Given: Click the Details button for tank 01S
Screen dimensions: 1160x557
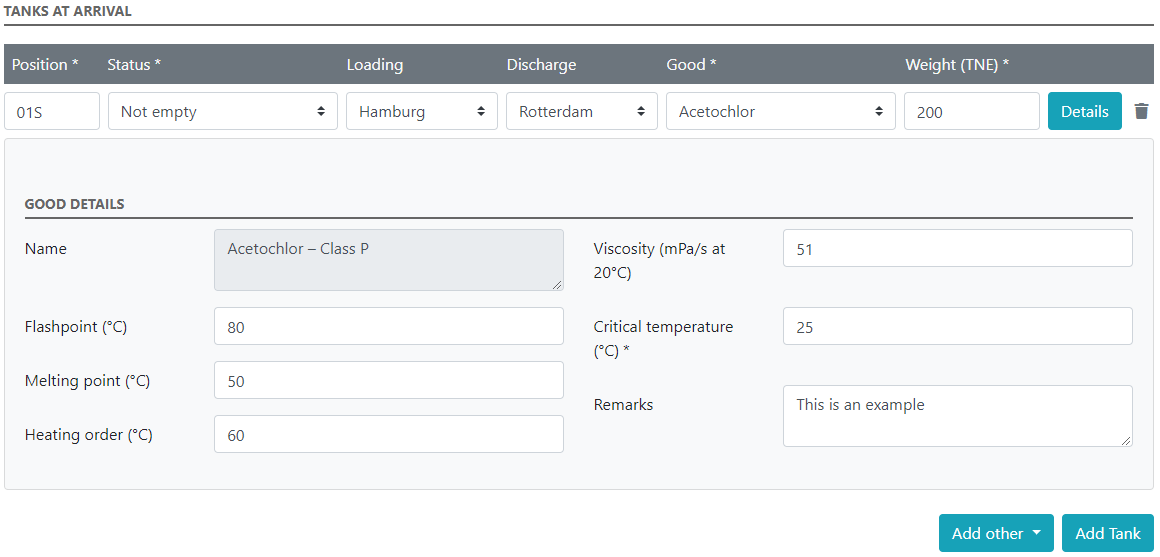Looking at the screenshot, I should tap(1085, 111).
